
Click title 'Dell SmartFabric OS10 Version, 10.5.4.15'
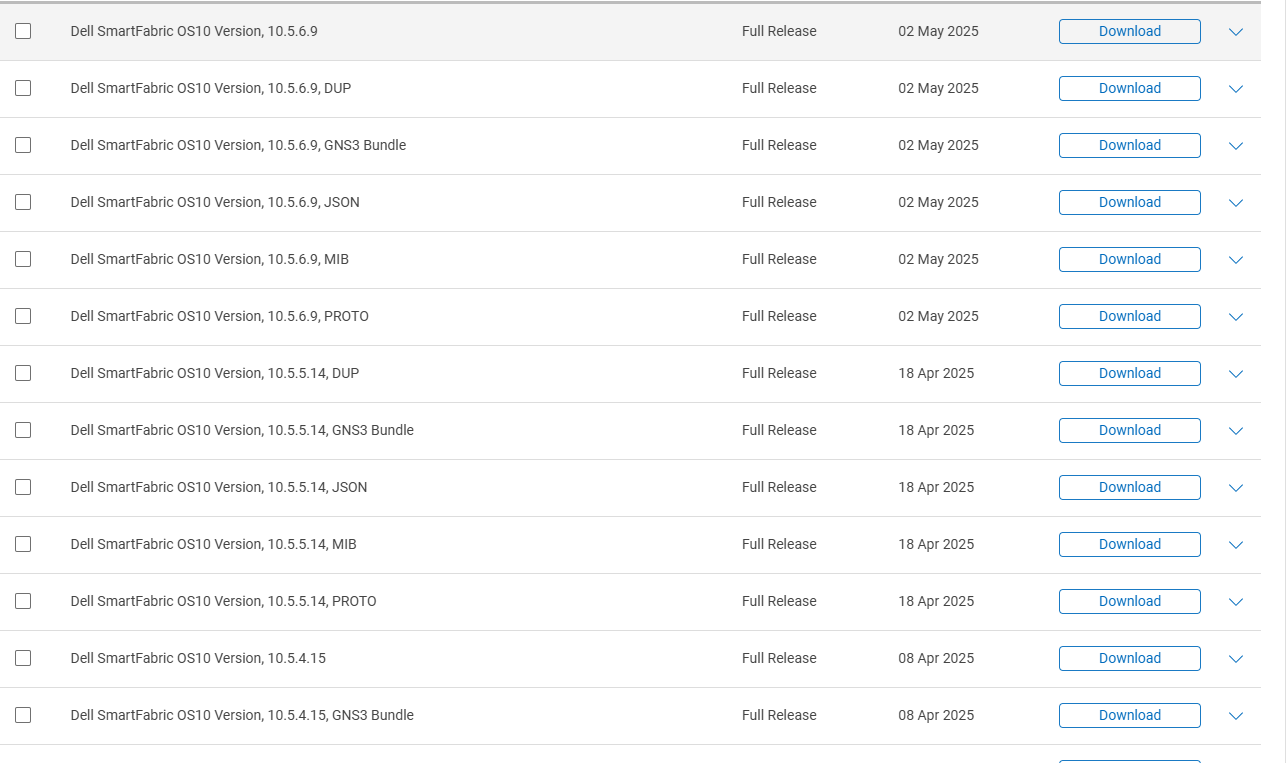[x=198, y=658]
